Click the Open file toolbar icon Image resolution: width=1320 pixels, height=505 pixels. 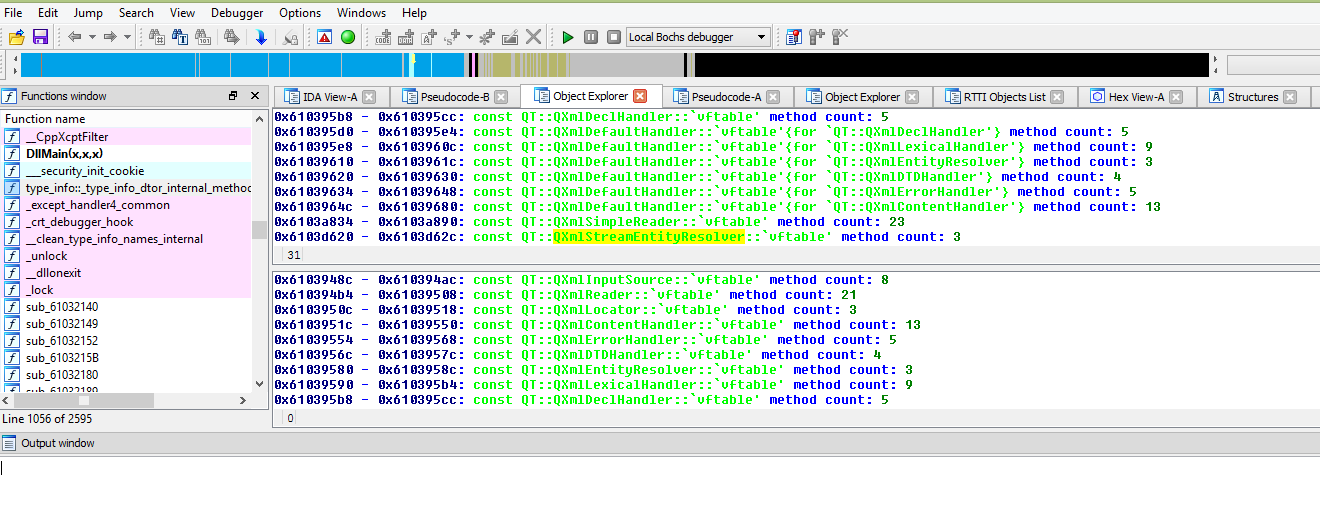pyautogui.click(x=16, y=37)
